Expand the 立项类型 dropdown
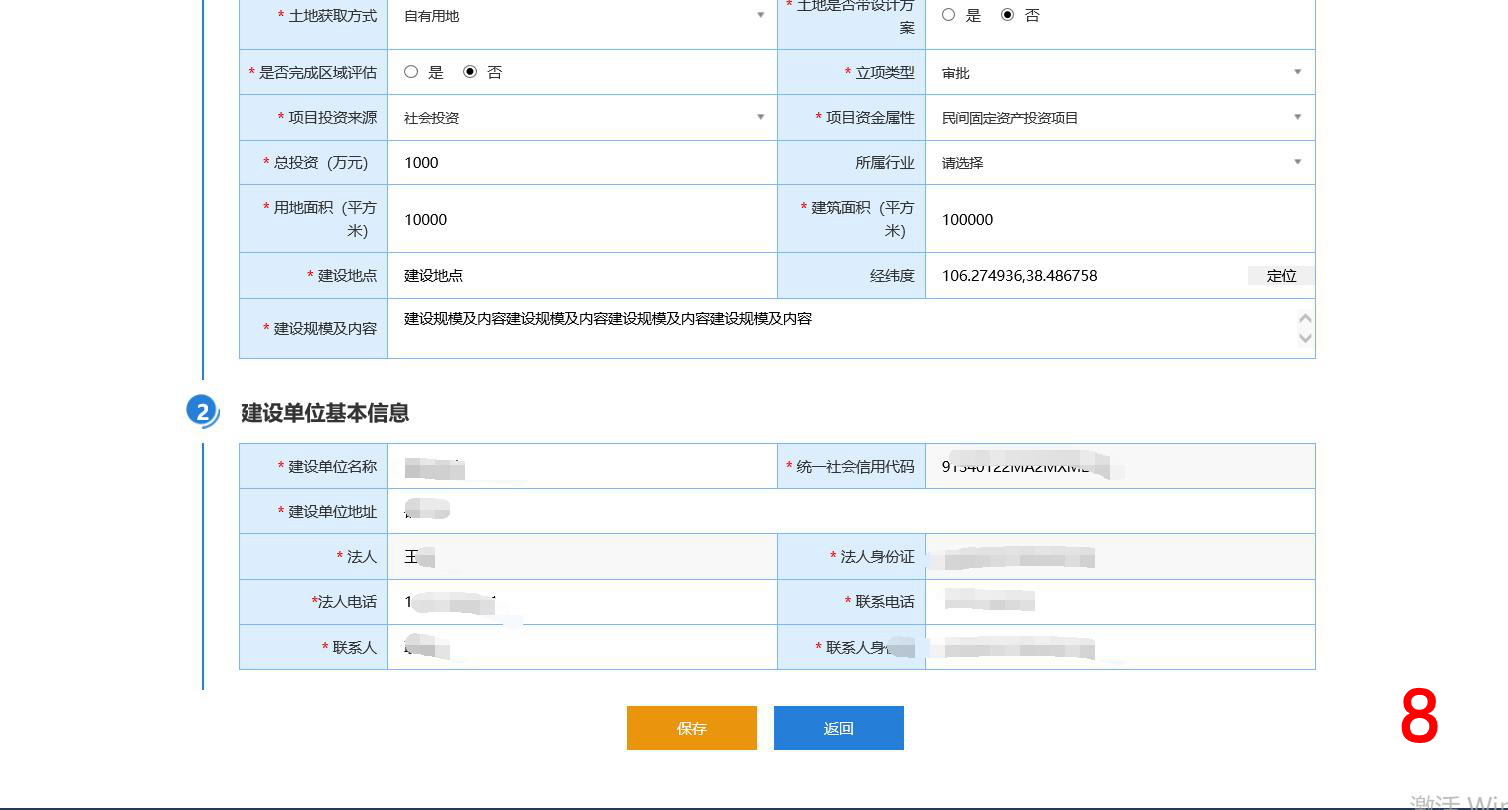 1120,73
